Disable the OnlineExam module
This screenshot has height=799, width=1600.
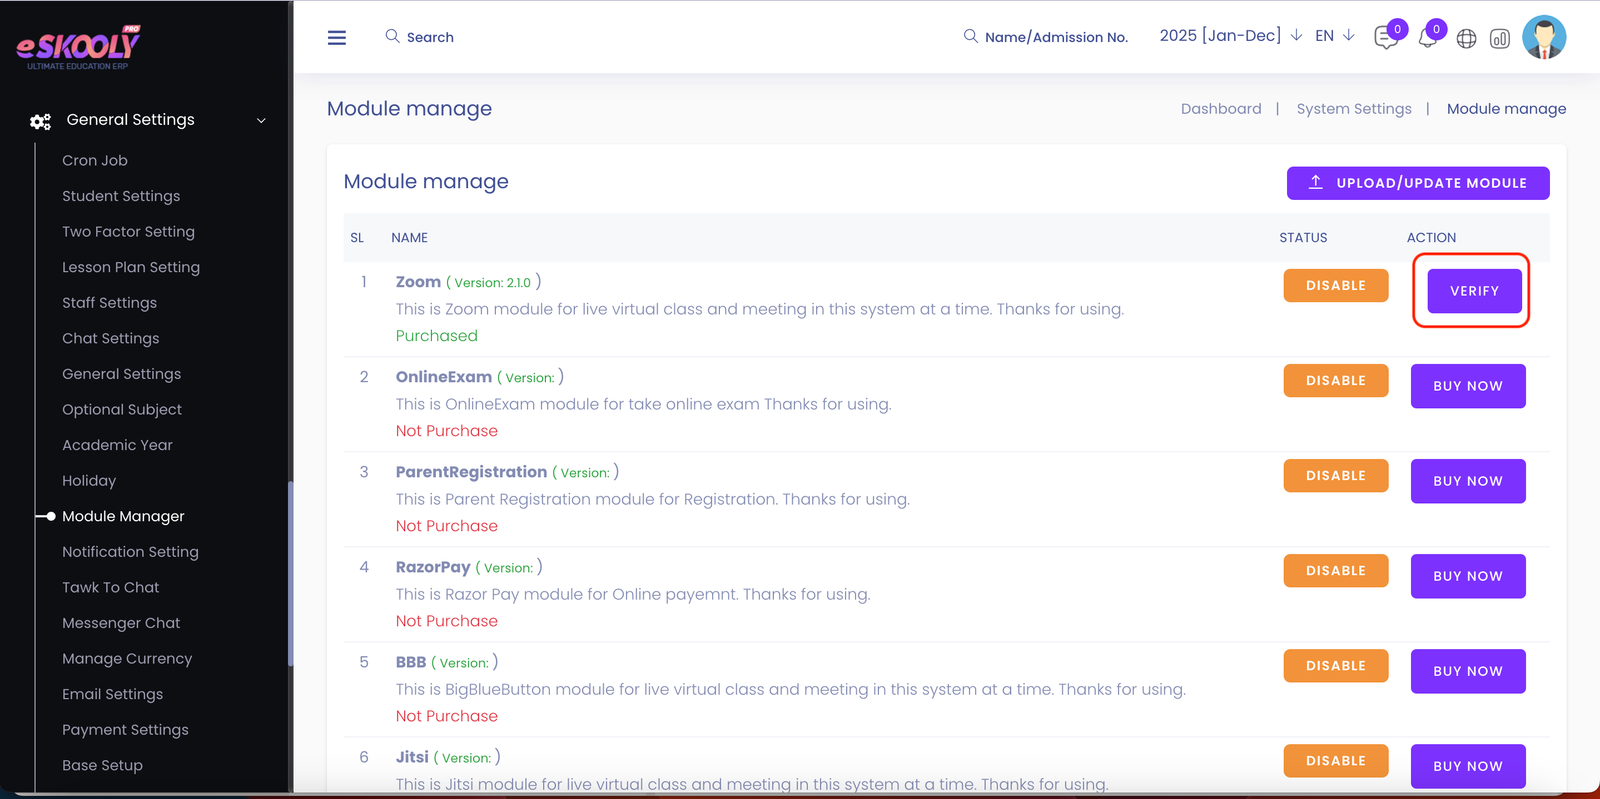point(1335,380)
